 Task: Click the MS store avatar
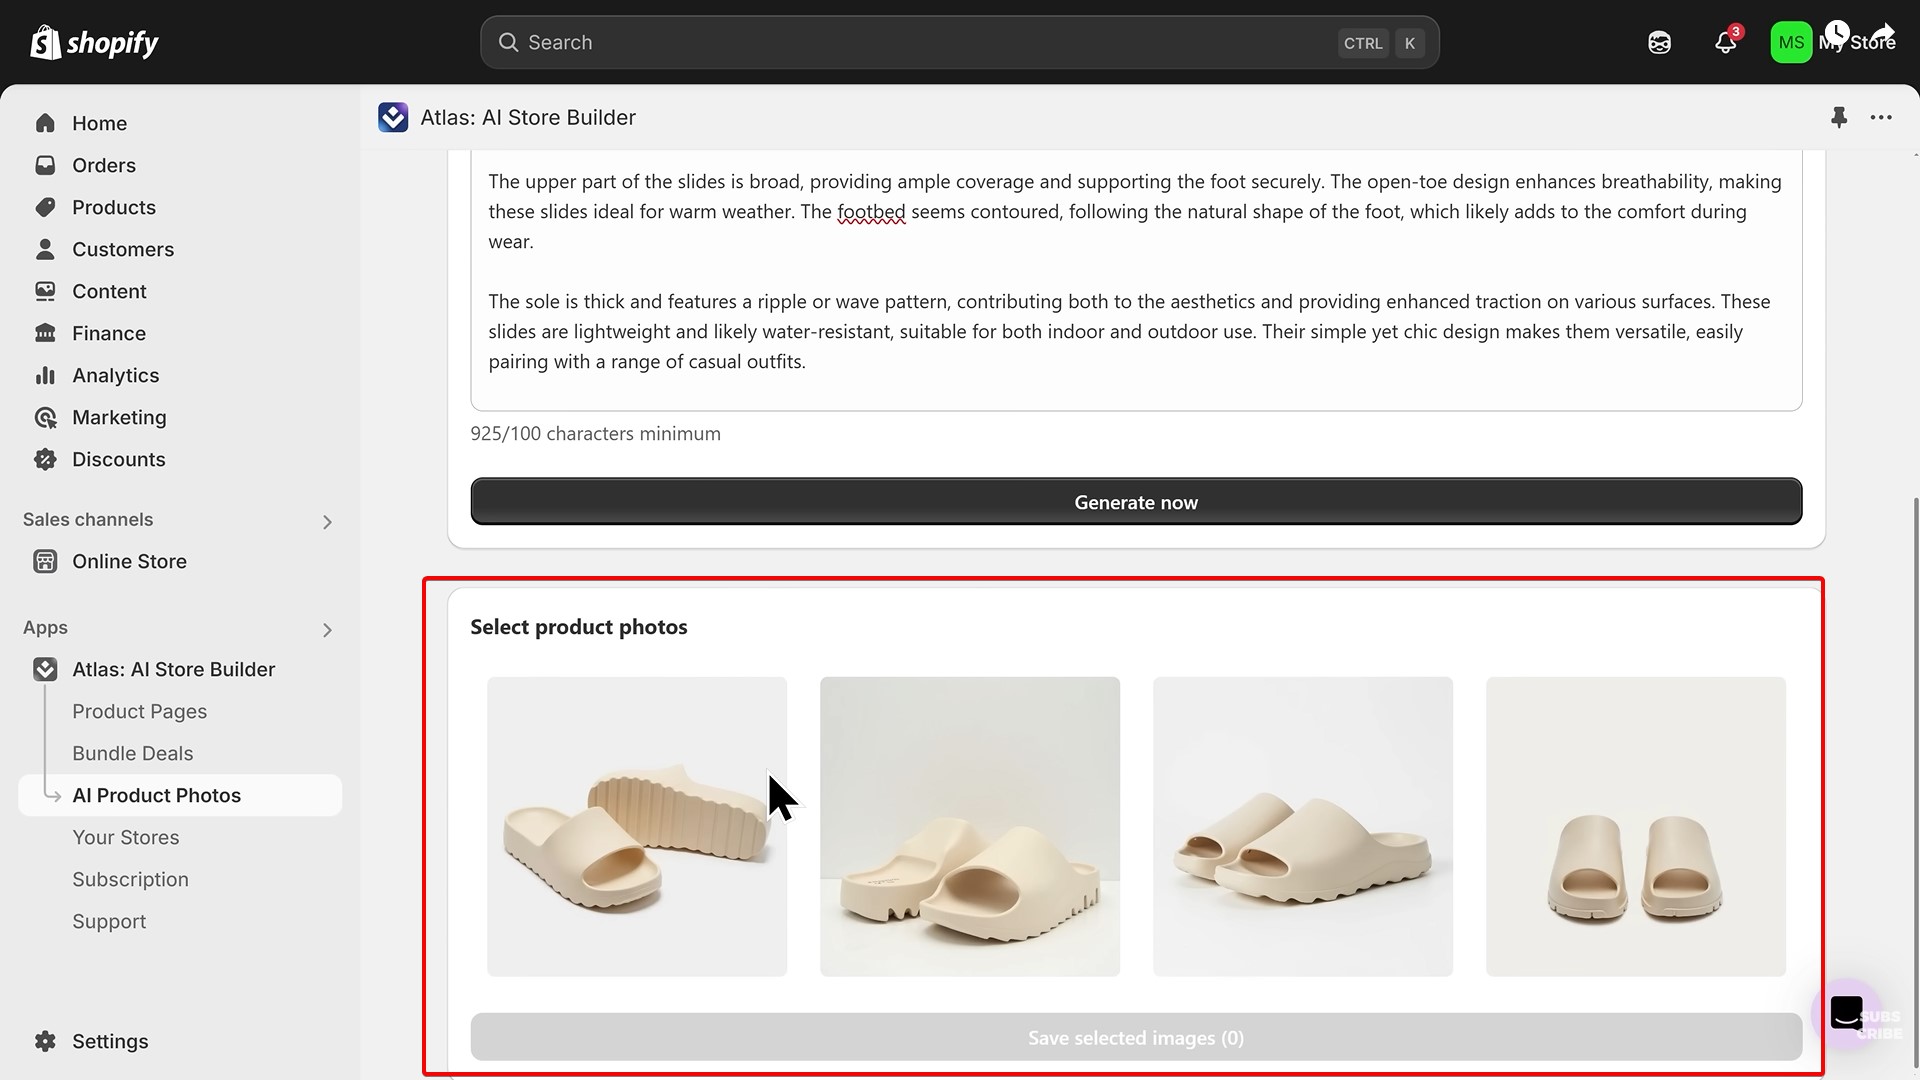click(1790, 43)
